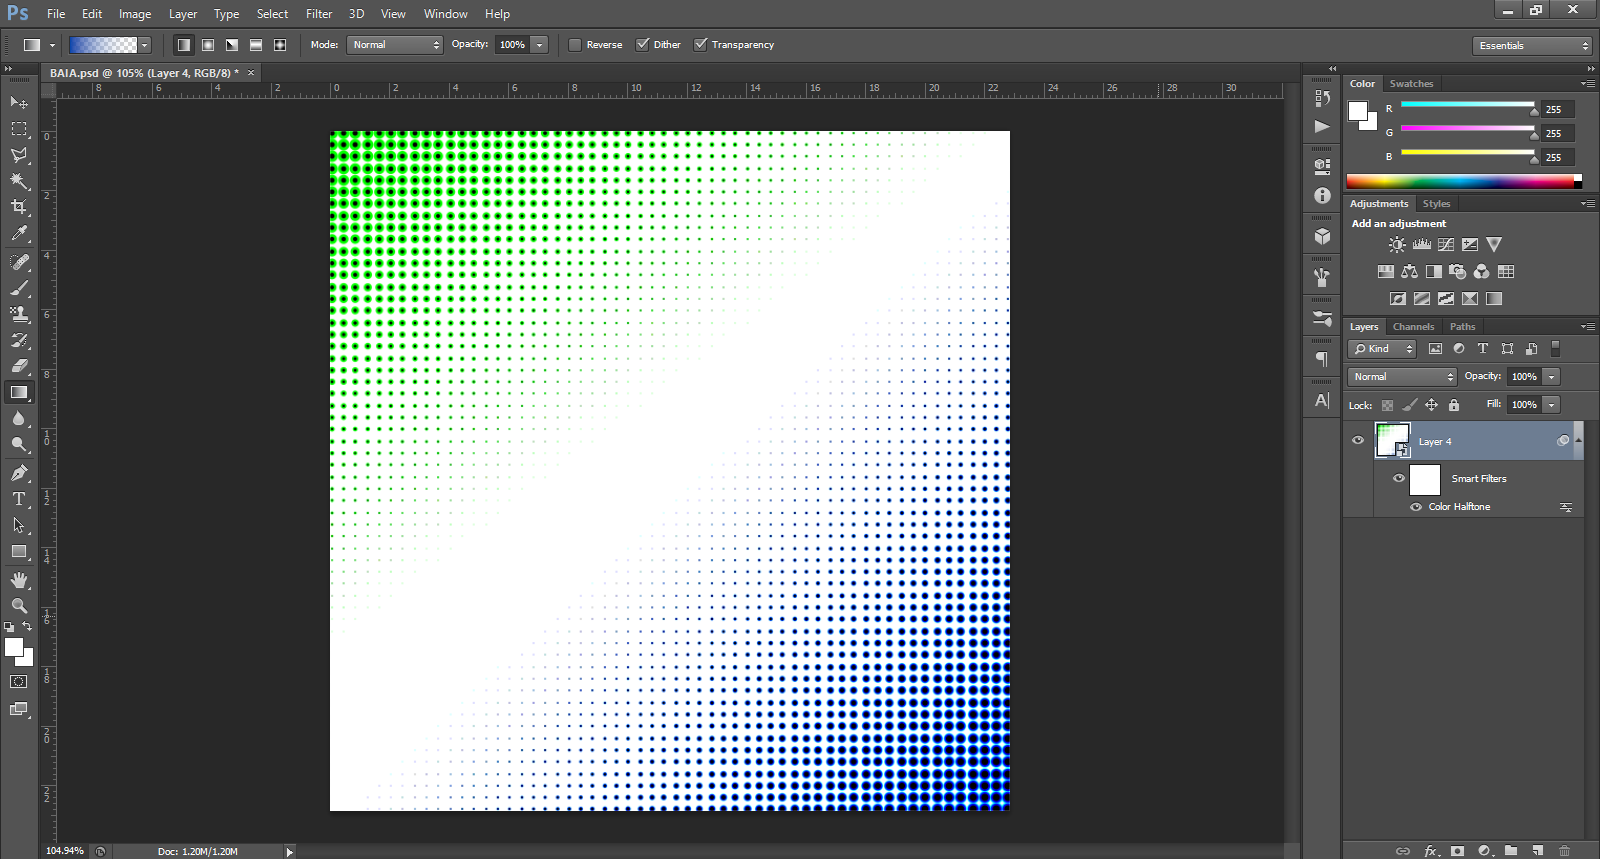1600x859 pixels.
Task: Select the Magic Wand tool
Action: point(19,181)
